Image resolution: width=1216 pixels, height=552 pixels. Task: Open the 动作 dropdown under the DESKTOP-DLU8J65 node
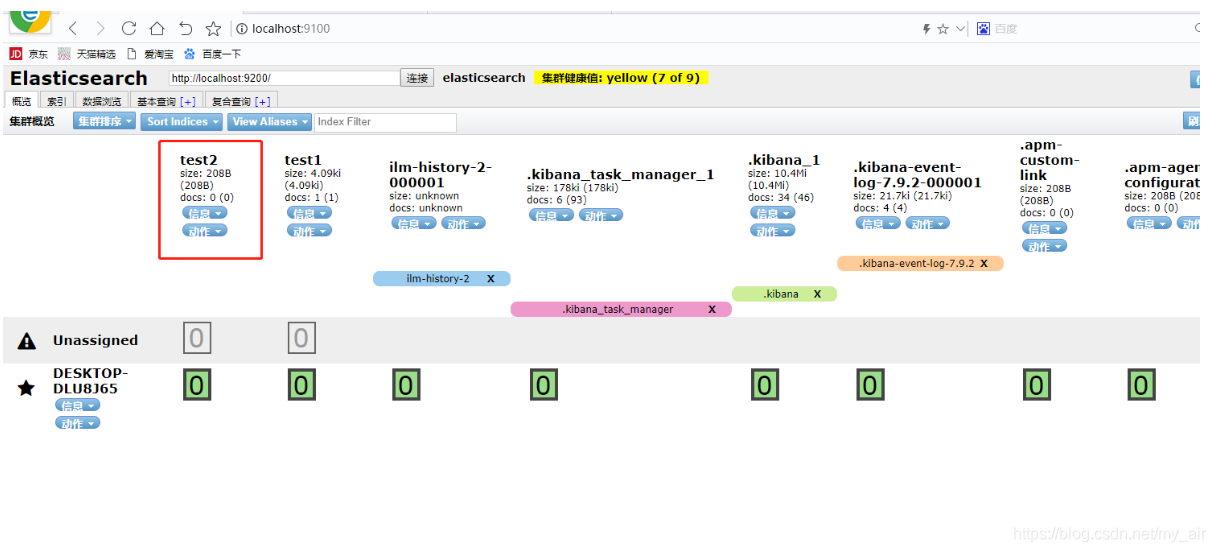coord(78,423)
